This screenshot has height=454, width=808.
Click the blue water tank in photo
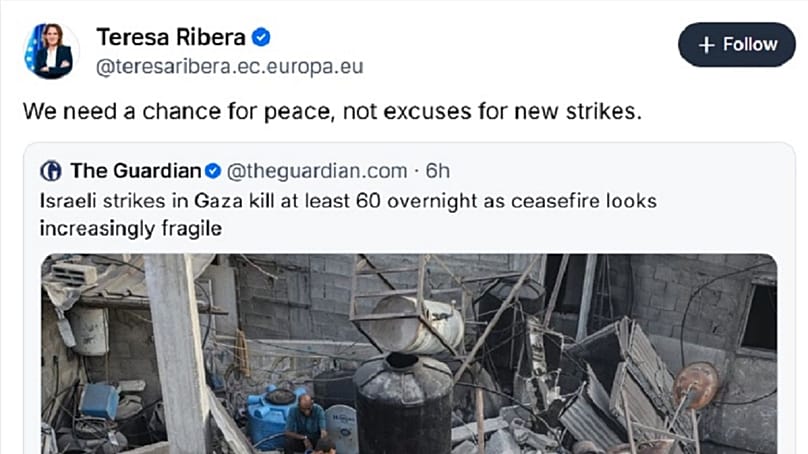(273, 415)
